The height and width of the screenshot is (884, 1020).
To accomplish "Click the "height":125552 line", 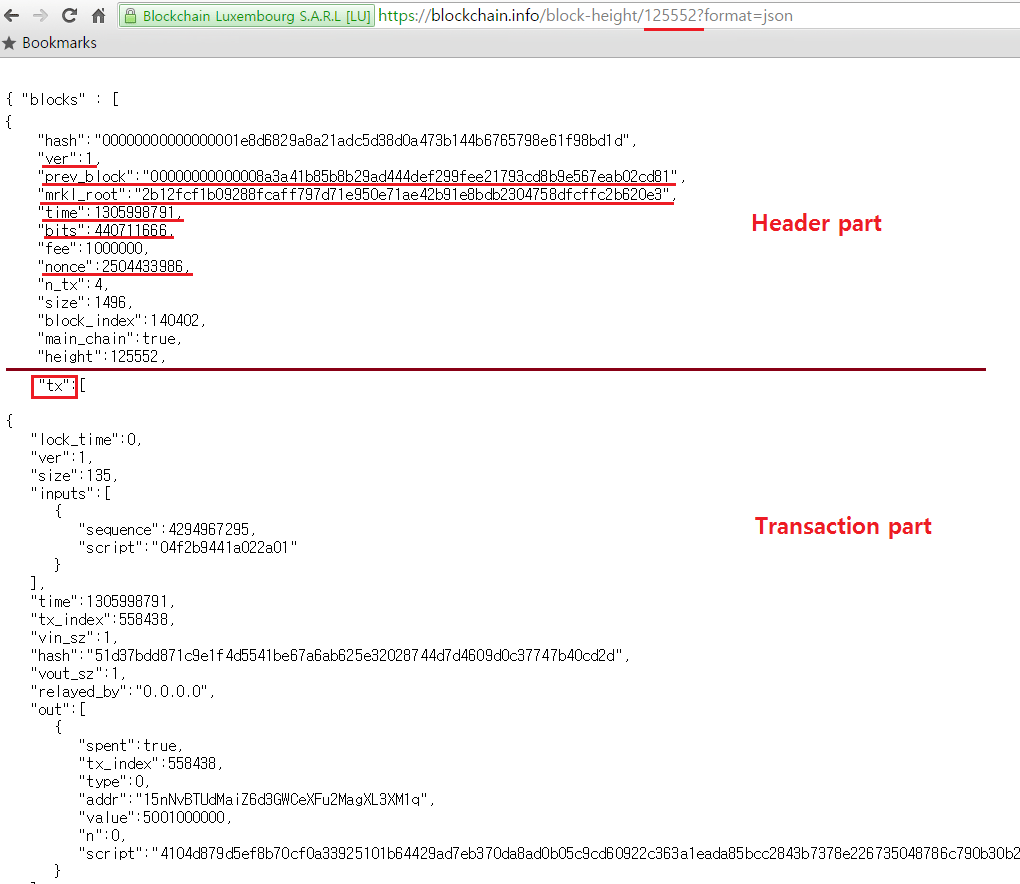I will [x=101, y=356].
